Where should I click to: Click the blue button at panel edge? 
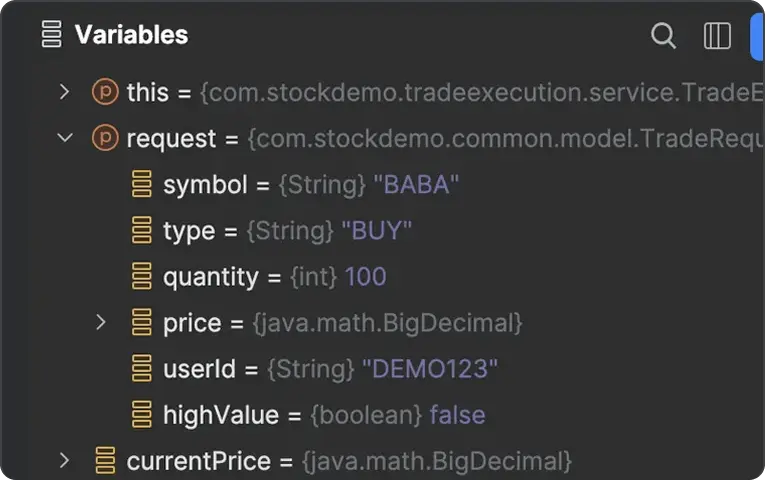pyautogui.click(x=757, y=36)
